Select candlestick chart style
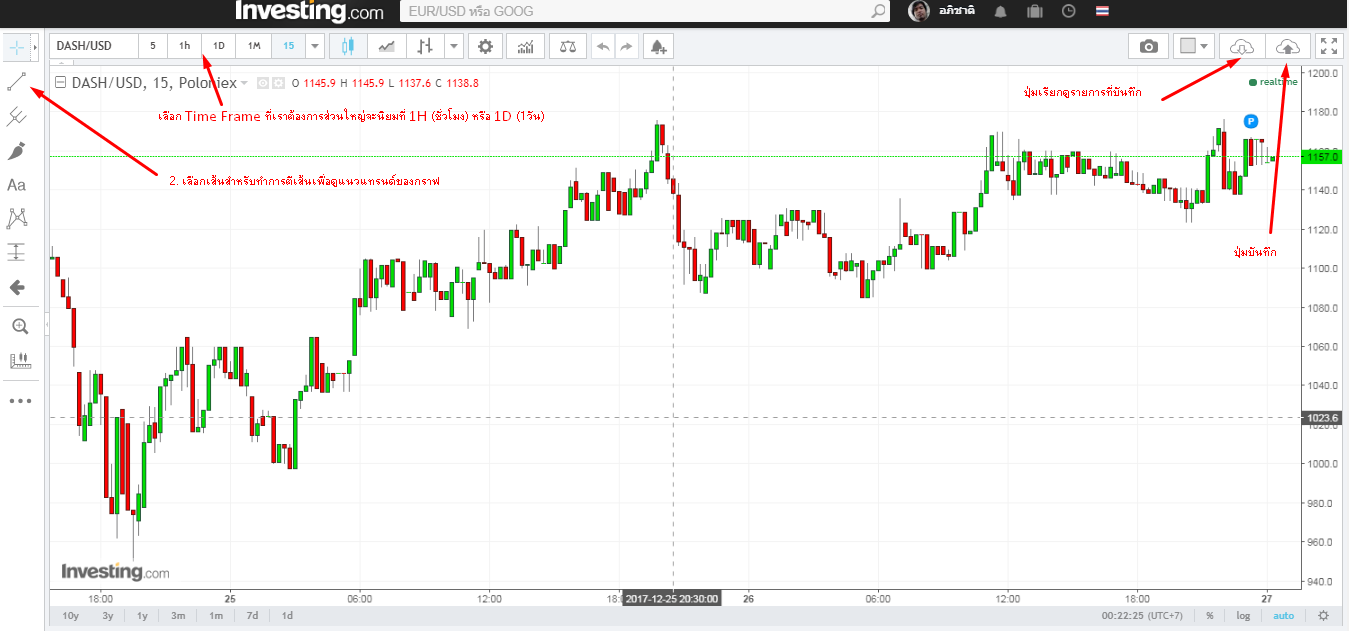1349x631 pixels. coord(348,46)
